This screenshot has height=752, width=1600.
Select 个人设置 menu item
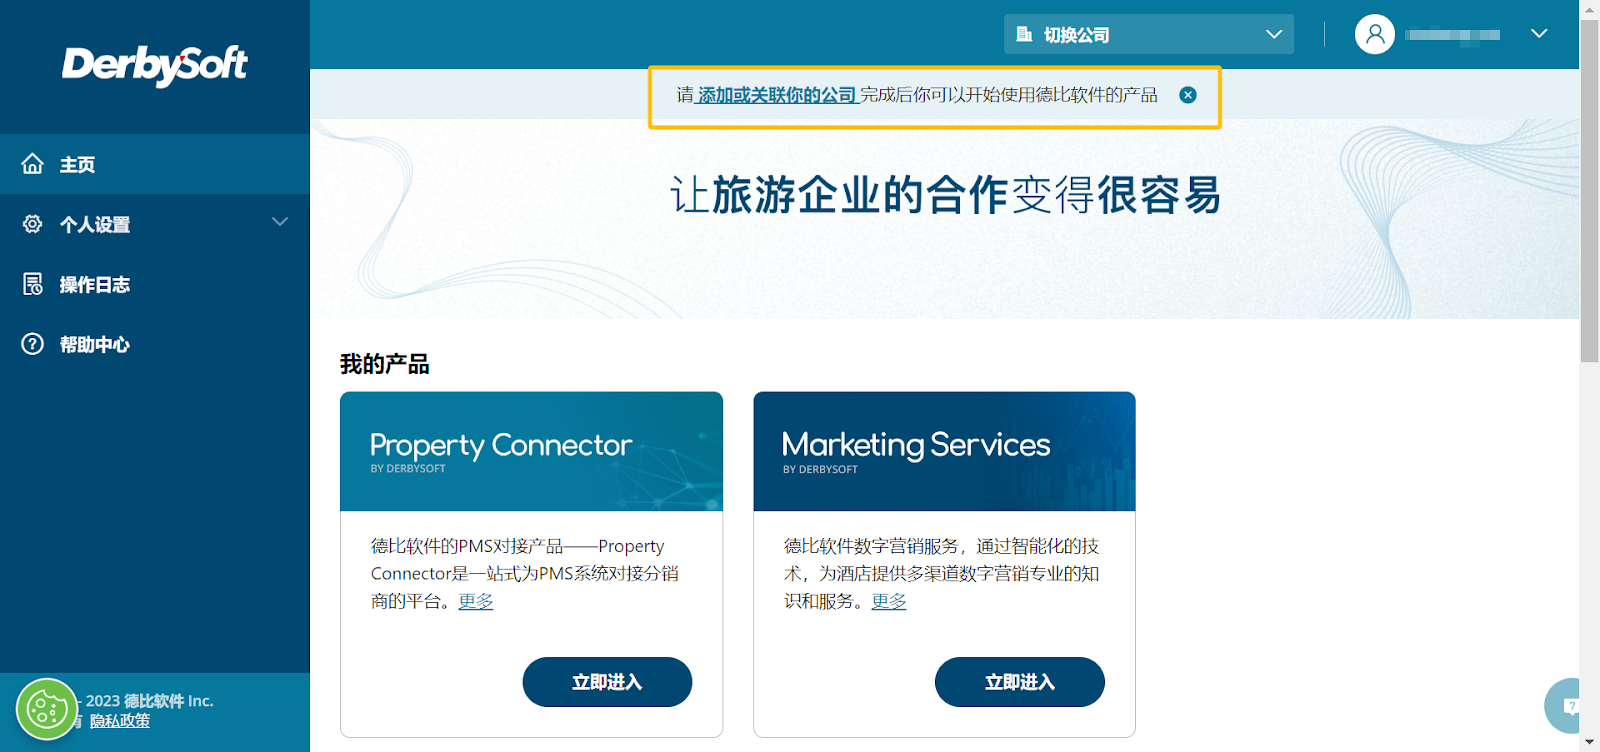click(155, 224)
